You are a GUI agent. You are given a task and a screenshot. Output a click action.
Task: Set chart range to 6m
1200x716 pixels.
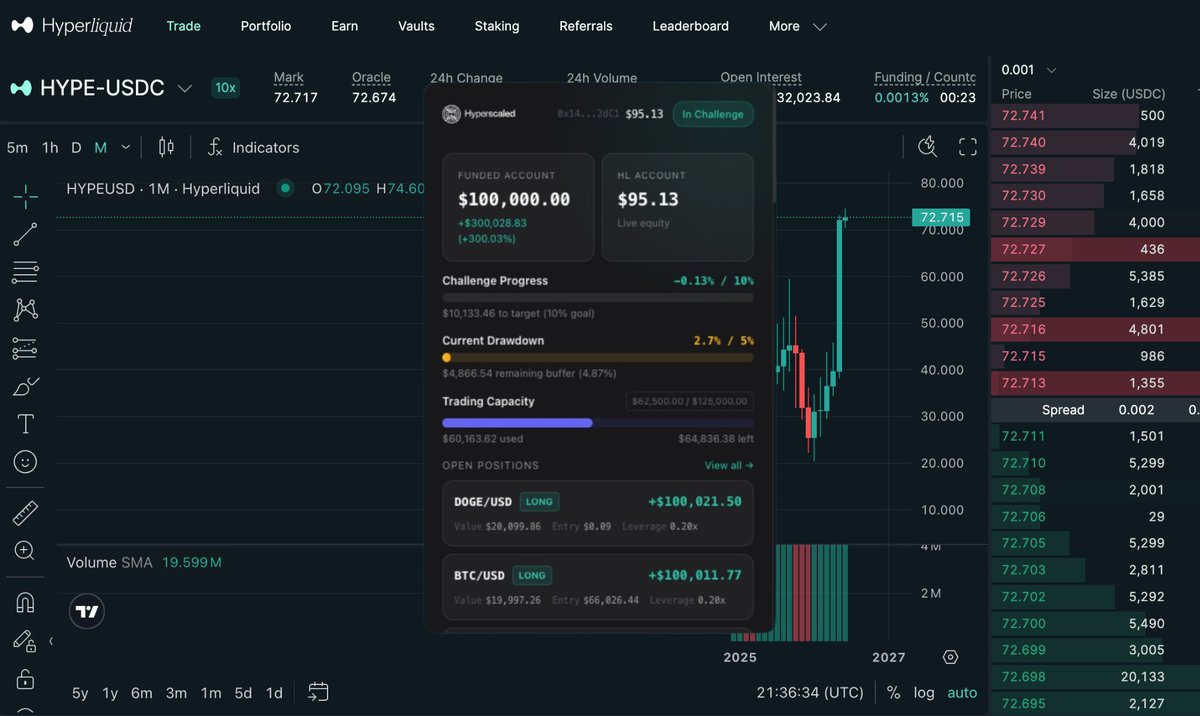click(142, 693)
